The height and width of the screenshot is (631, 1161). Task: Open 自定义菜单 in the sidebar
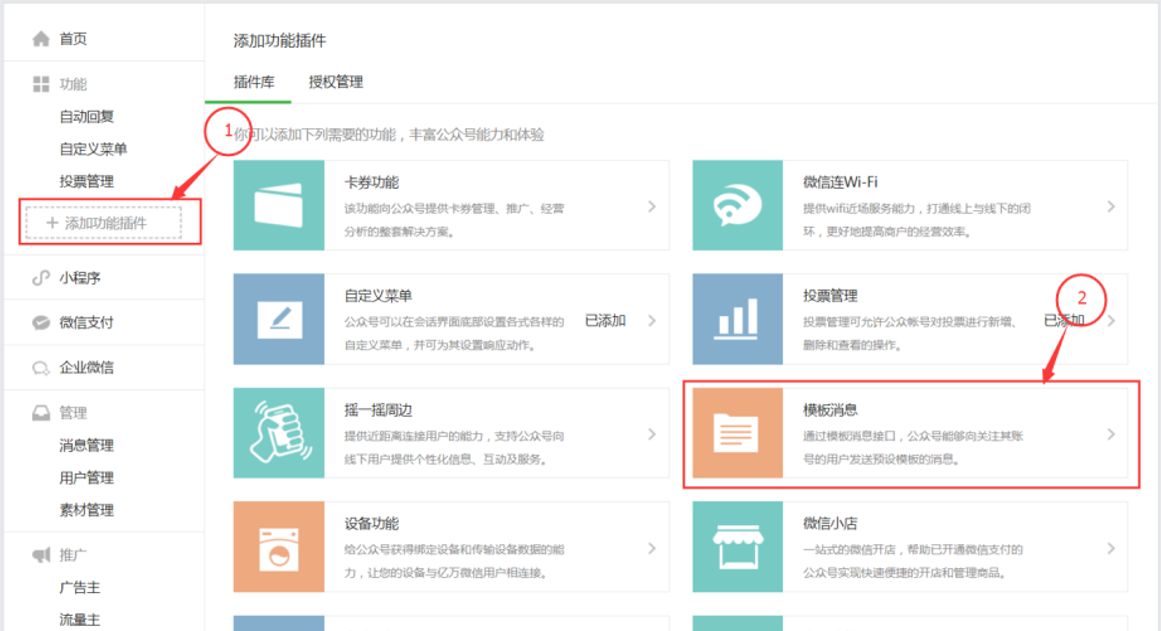coord(93,149)
